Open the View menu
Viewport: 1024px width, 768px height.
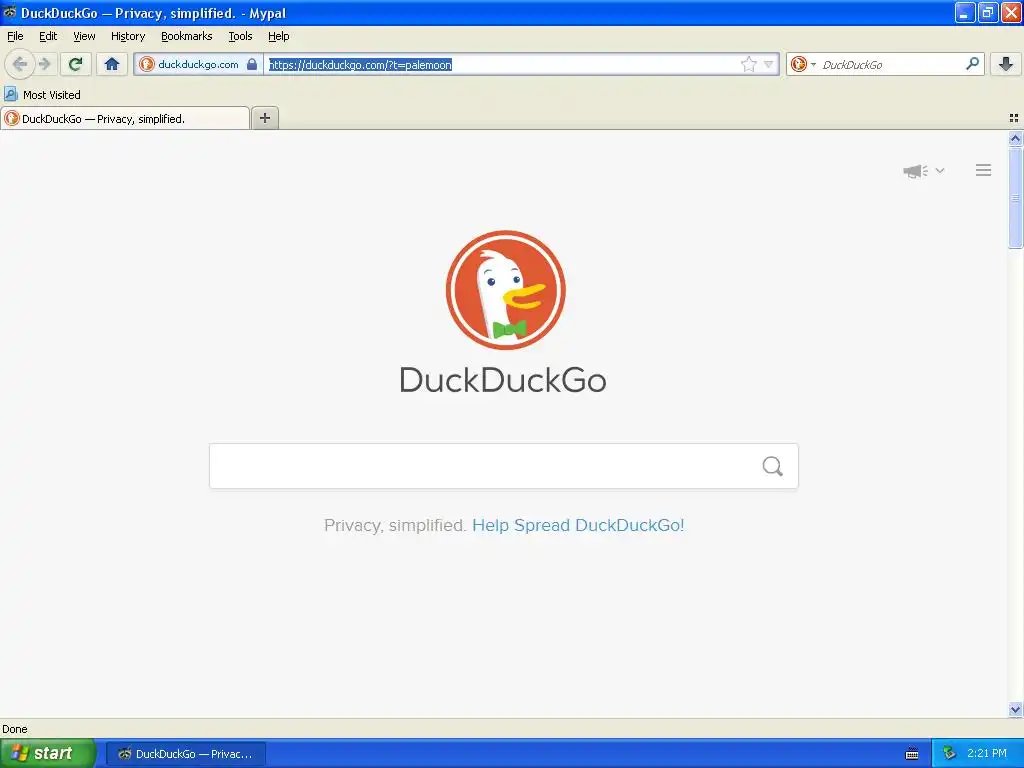[84, 36]
